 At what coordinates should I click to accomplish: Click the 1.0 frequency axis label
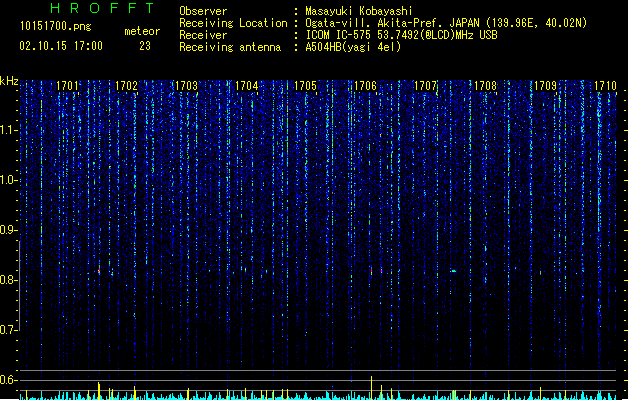(x=8, y=180)
